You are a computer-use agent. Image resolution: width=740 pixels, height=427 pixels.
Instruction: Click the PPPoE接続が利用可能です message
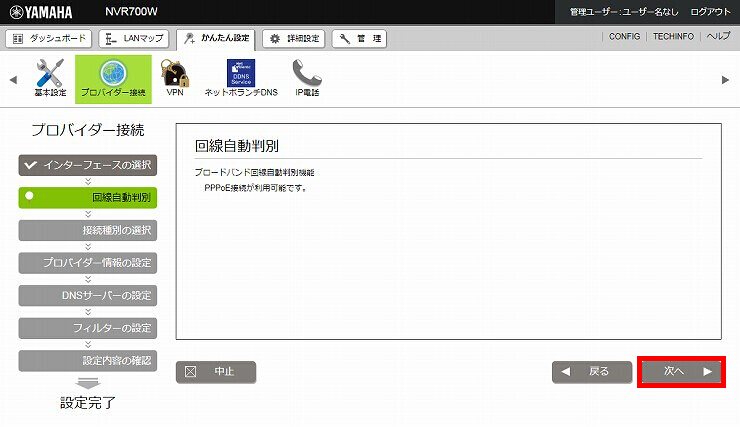[x=256, y=188]
